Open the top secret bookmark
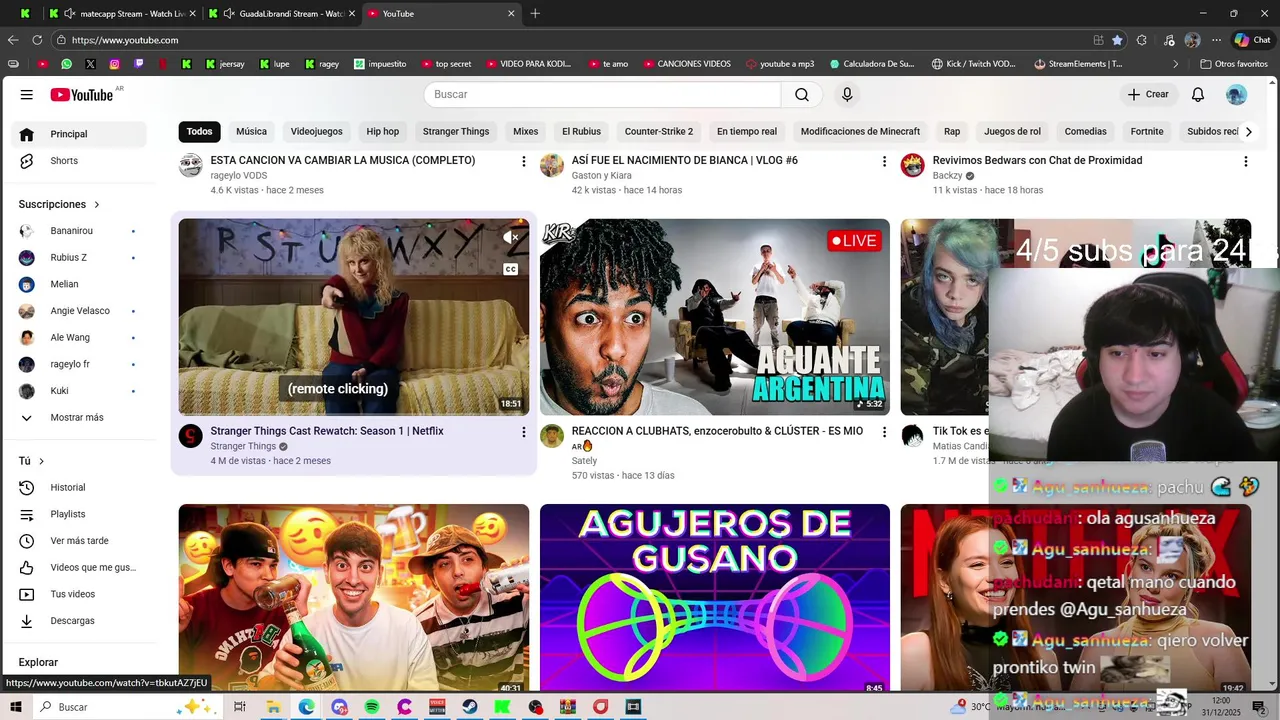1280x720 pixels. (446, 64)
